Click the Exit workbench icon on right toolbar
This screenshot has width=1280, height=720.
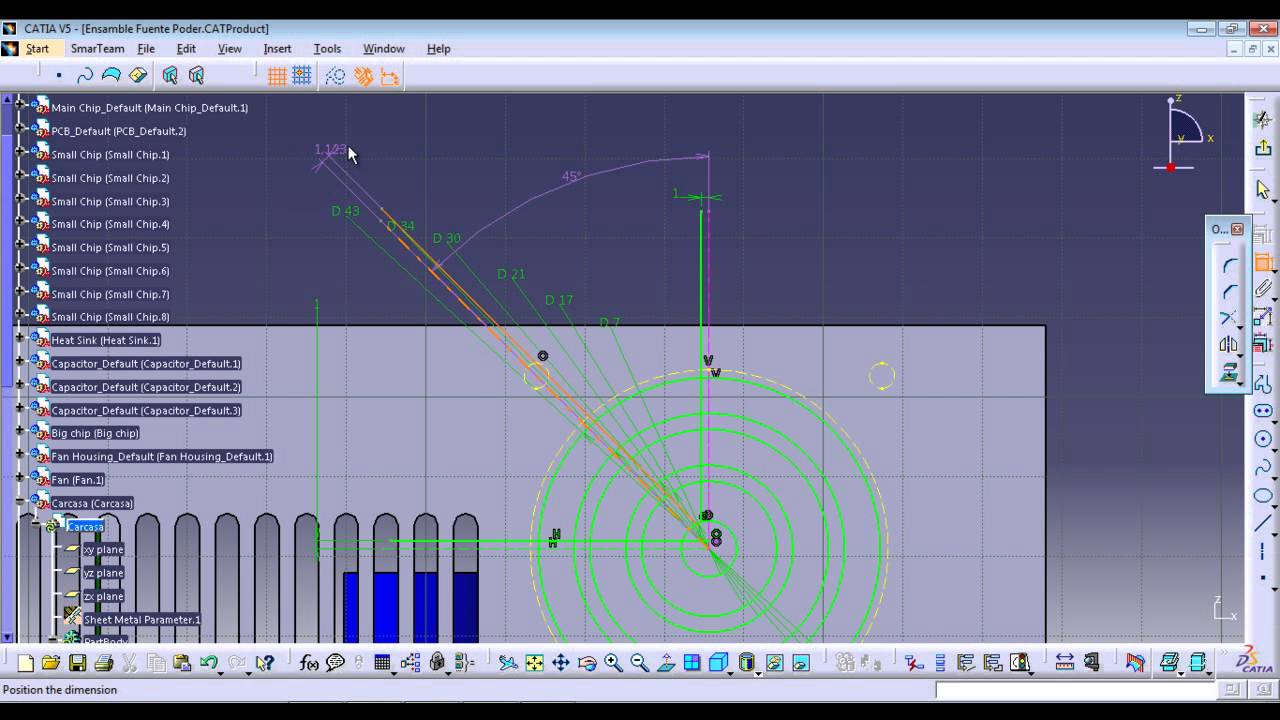tap(1263, 148)
